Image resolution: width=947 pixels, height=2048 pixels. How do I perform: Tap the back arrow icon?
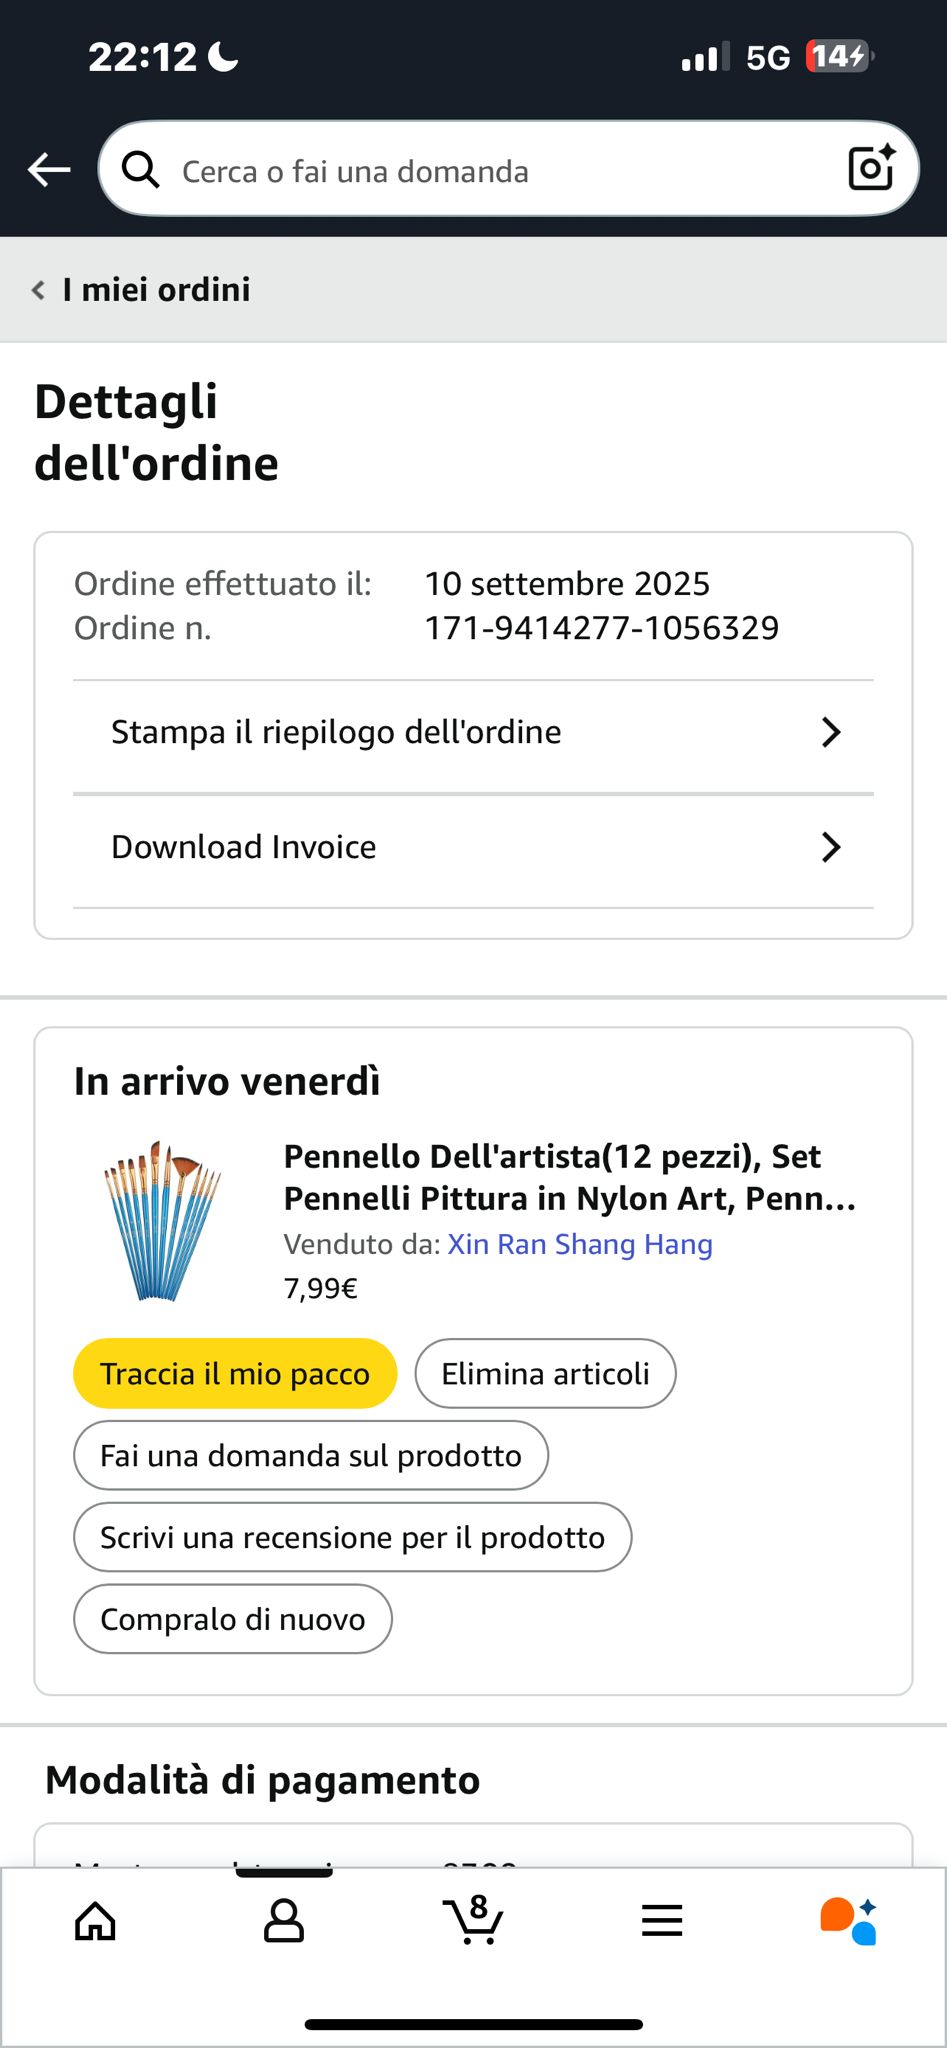(x=49, y=170)
